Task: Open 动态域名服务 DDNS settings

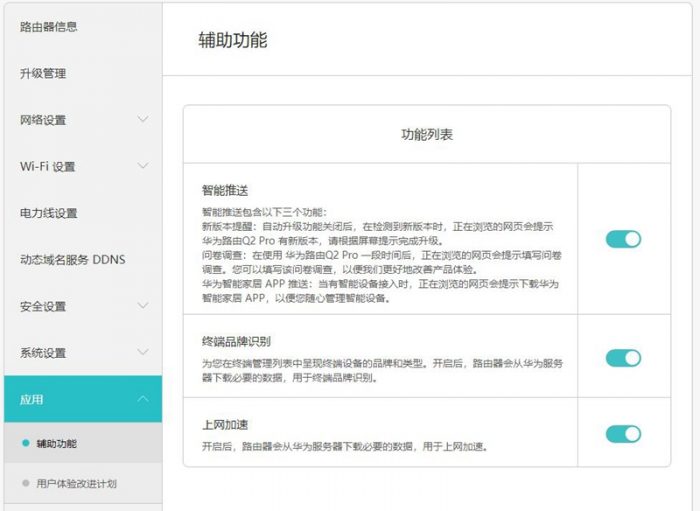Action: (73, 260)
